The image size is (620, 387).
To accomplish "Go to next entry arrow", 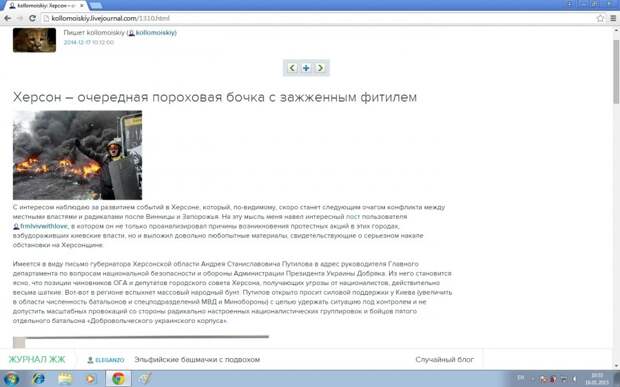I will tap(320, 68).
